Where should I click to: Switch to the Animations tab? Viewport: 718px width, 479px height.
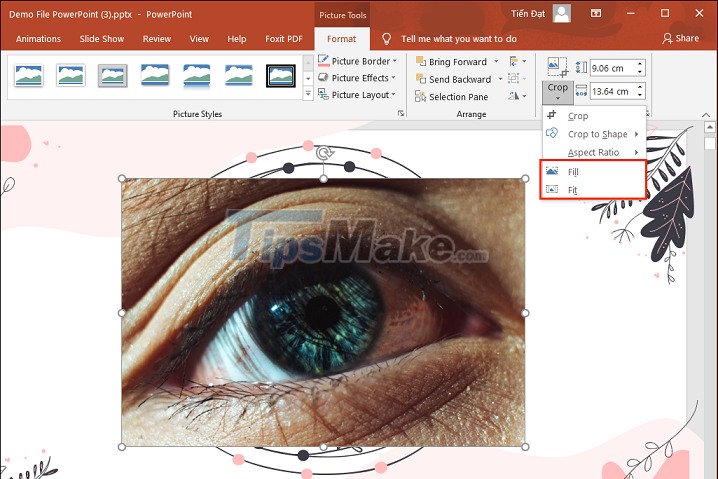(38, 39)
